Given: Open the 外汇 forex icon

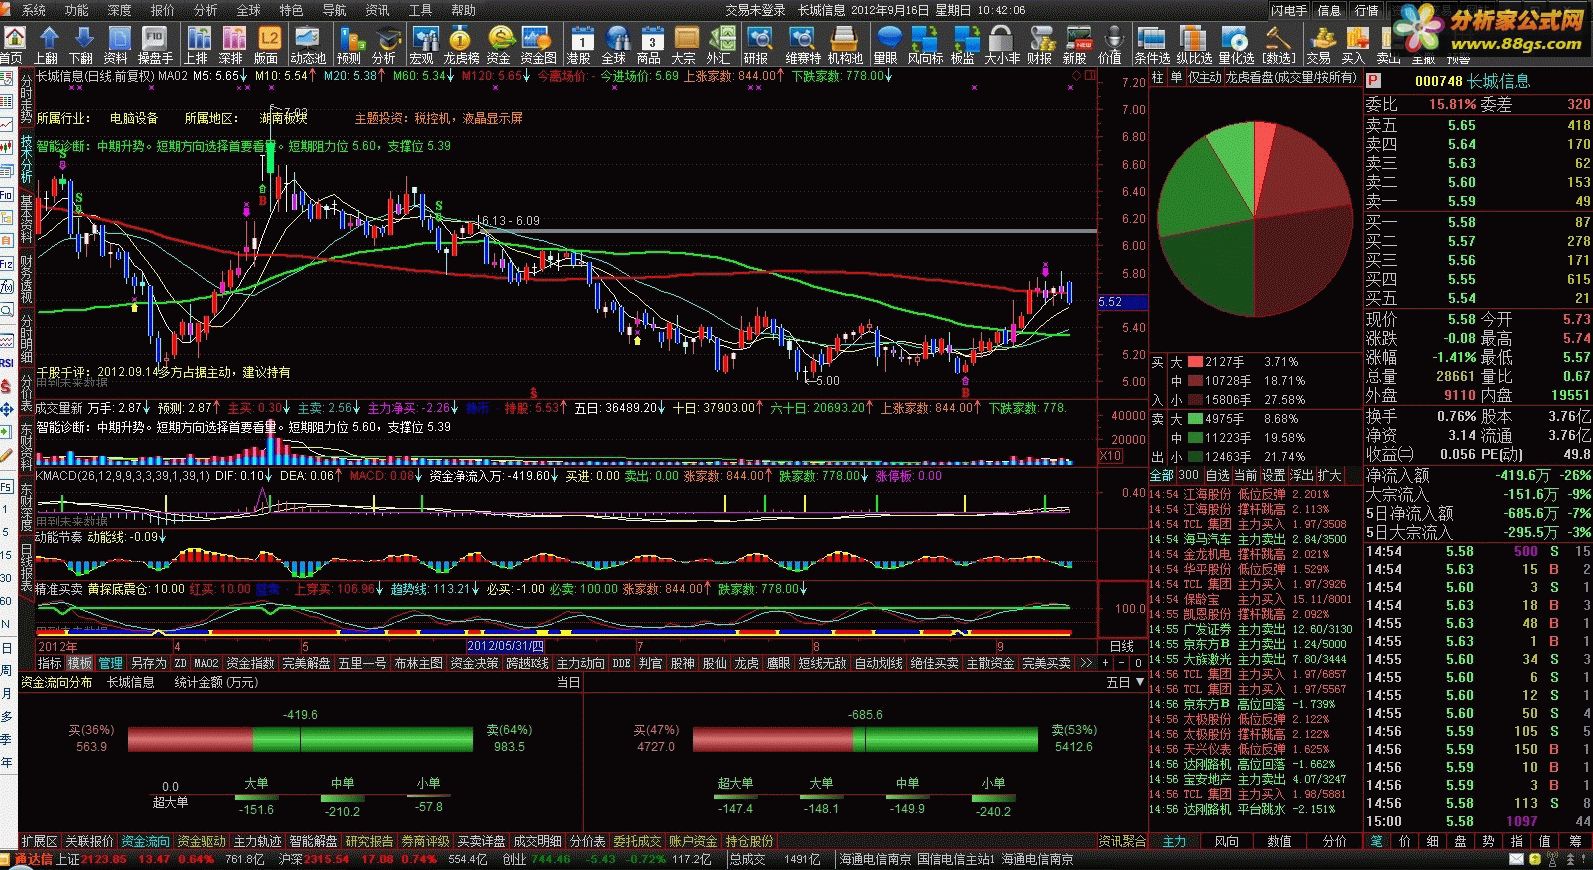Looking at the screenshot, I should point(719,45).
